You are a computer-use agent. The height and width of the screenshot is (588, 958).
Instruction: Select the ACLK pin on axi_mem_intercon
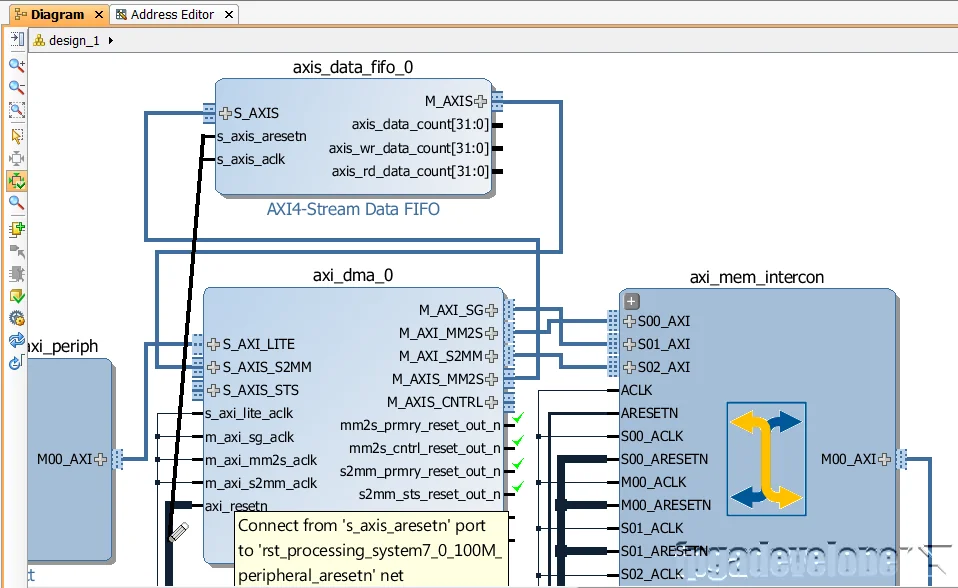tap(637, 390)
